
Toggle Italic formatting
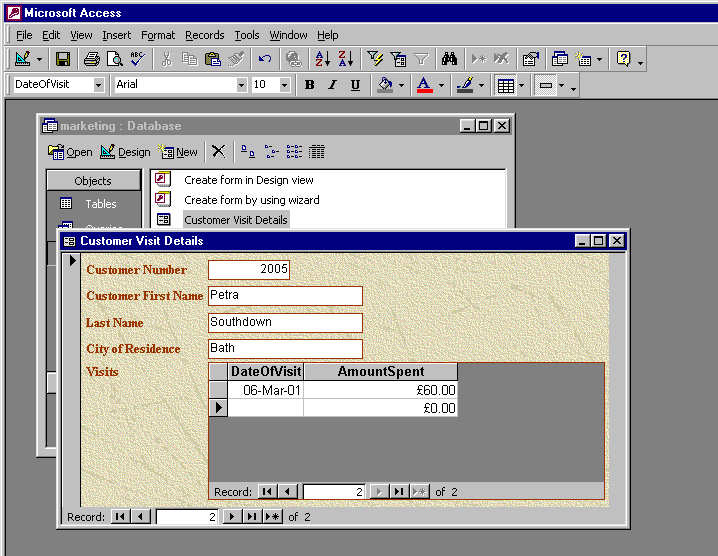click(332, 85)
